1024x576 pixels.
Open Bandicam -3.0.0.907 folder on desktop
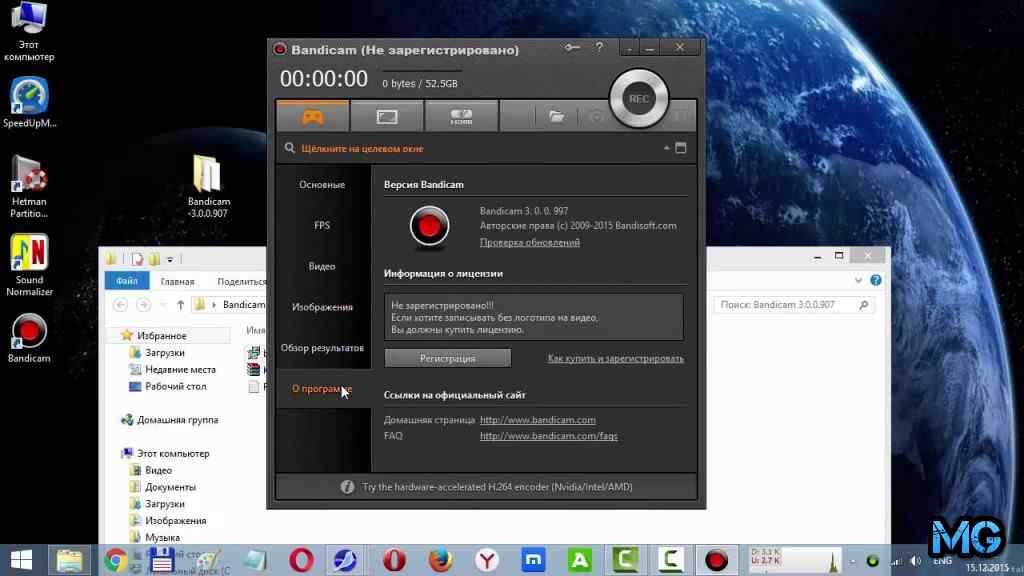tap(208, 187)
